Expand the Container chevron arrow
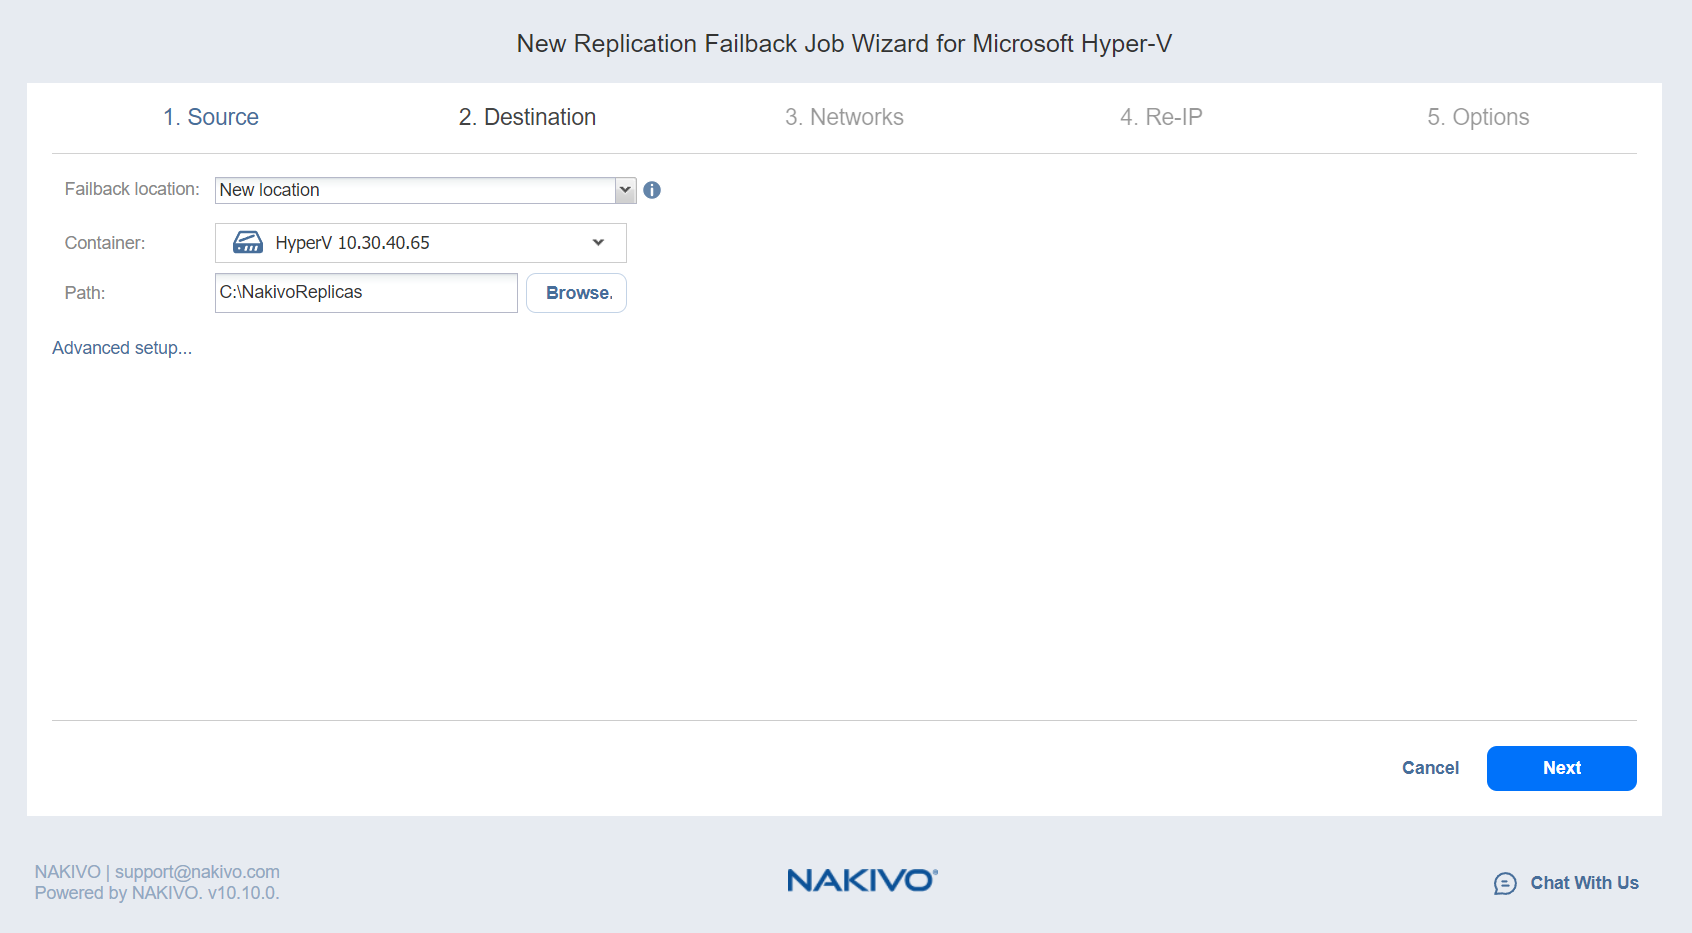 click(x=598, y=243)
